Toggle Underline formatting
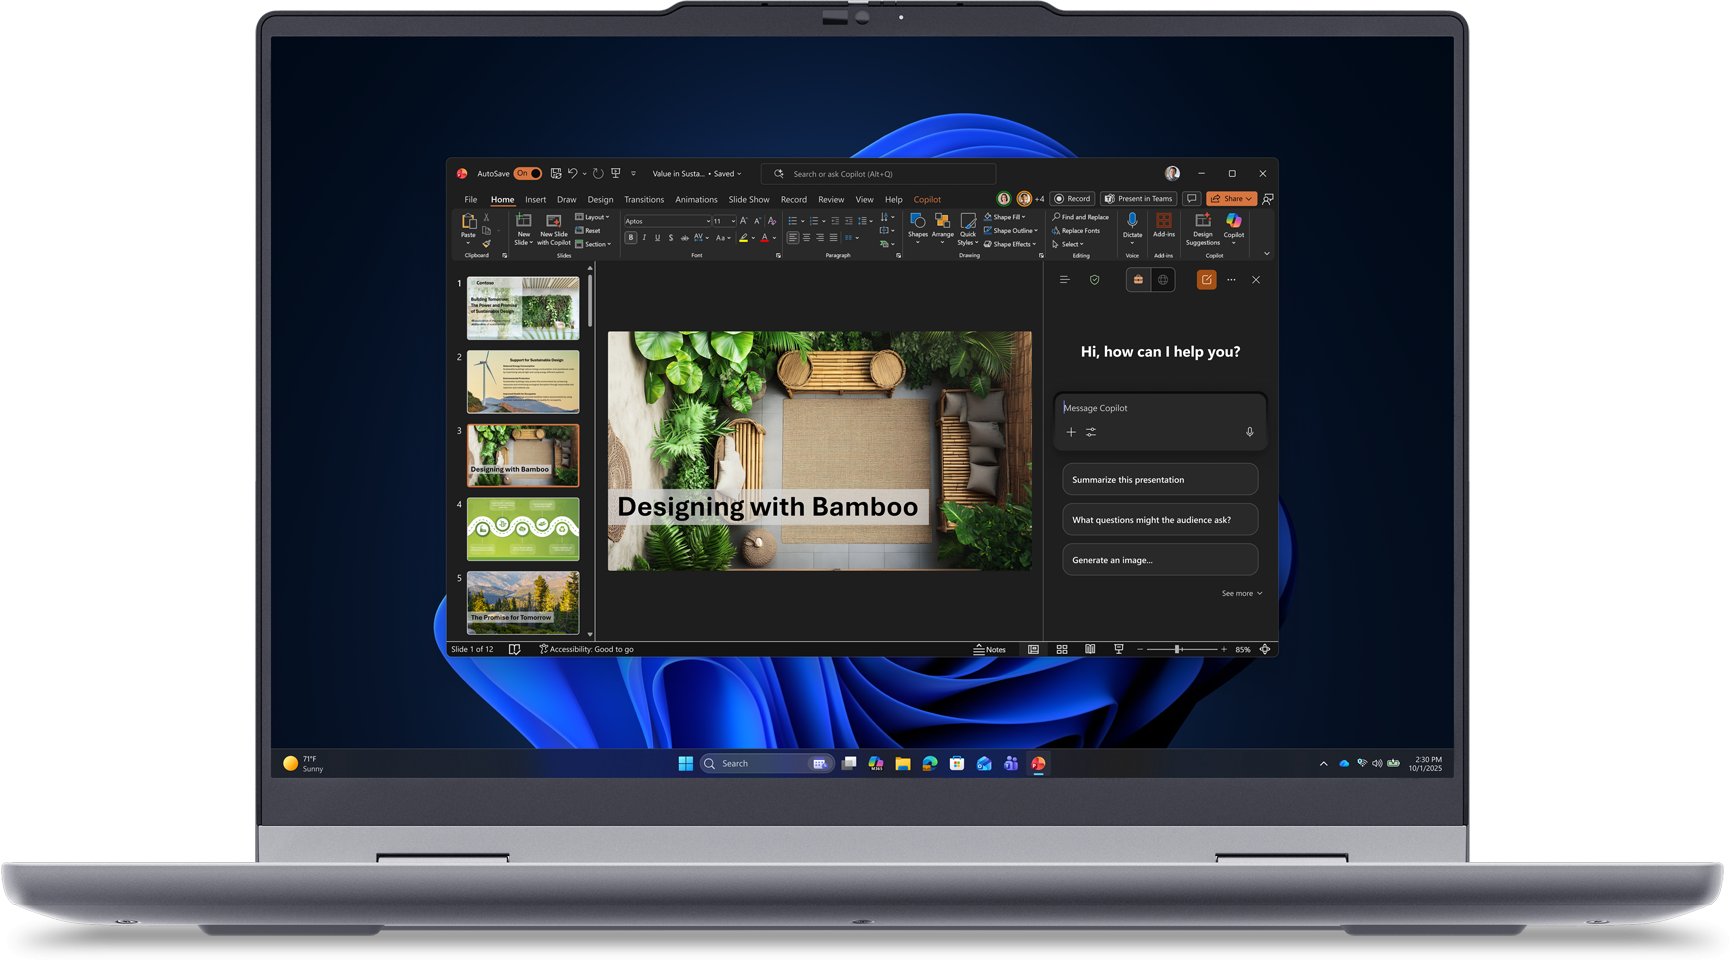1736x964 pixels. coord(657,238)
